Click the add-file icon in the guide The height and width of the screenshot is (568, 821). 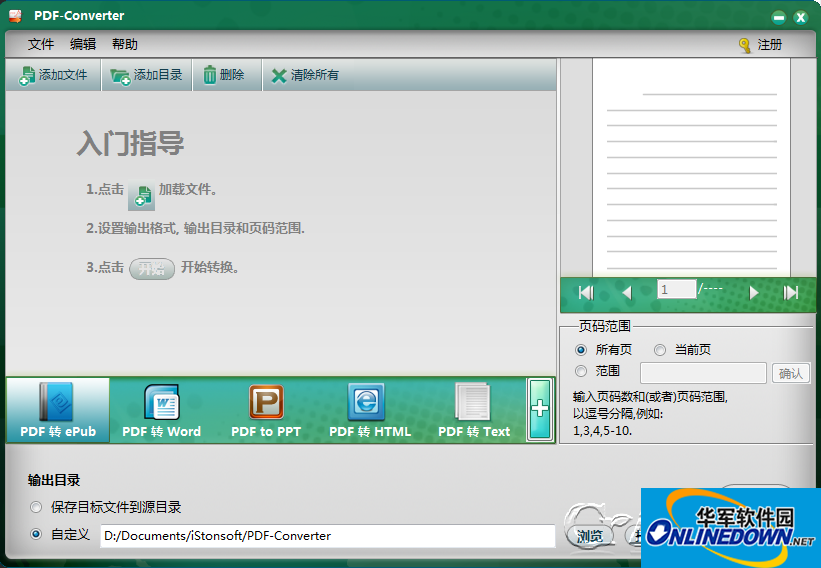tap(141, 195)
